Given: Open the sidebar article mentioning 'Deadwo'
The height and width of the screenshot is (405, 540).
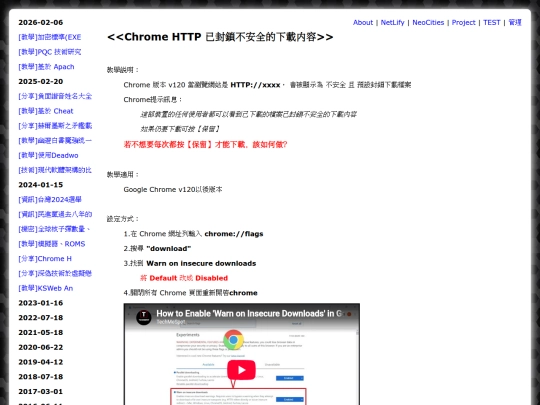Looking at the screenshot, I should point(48,155).
